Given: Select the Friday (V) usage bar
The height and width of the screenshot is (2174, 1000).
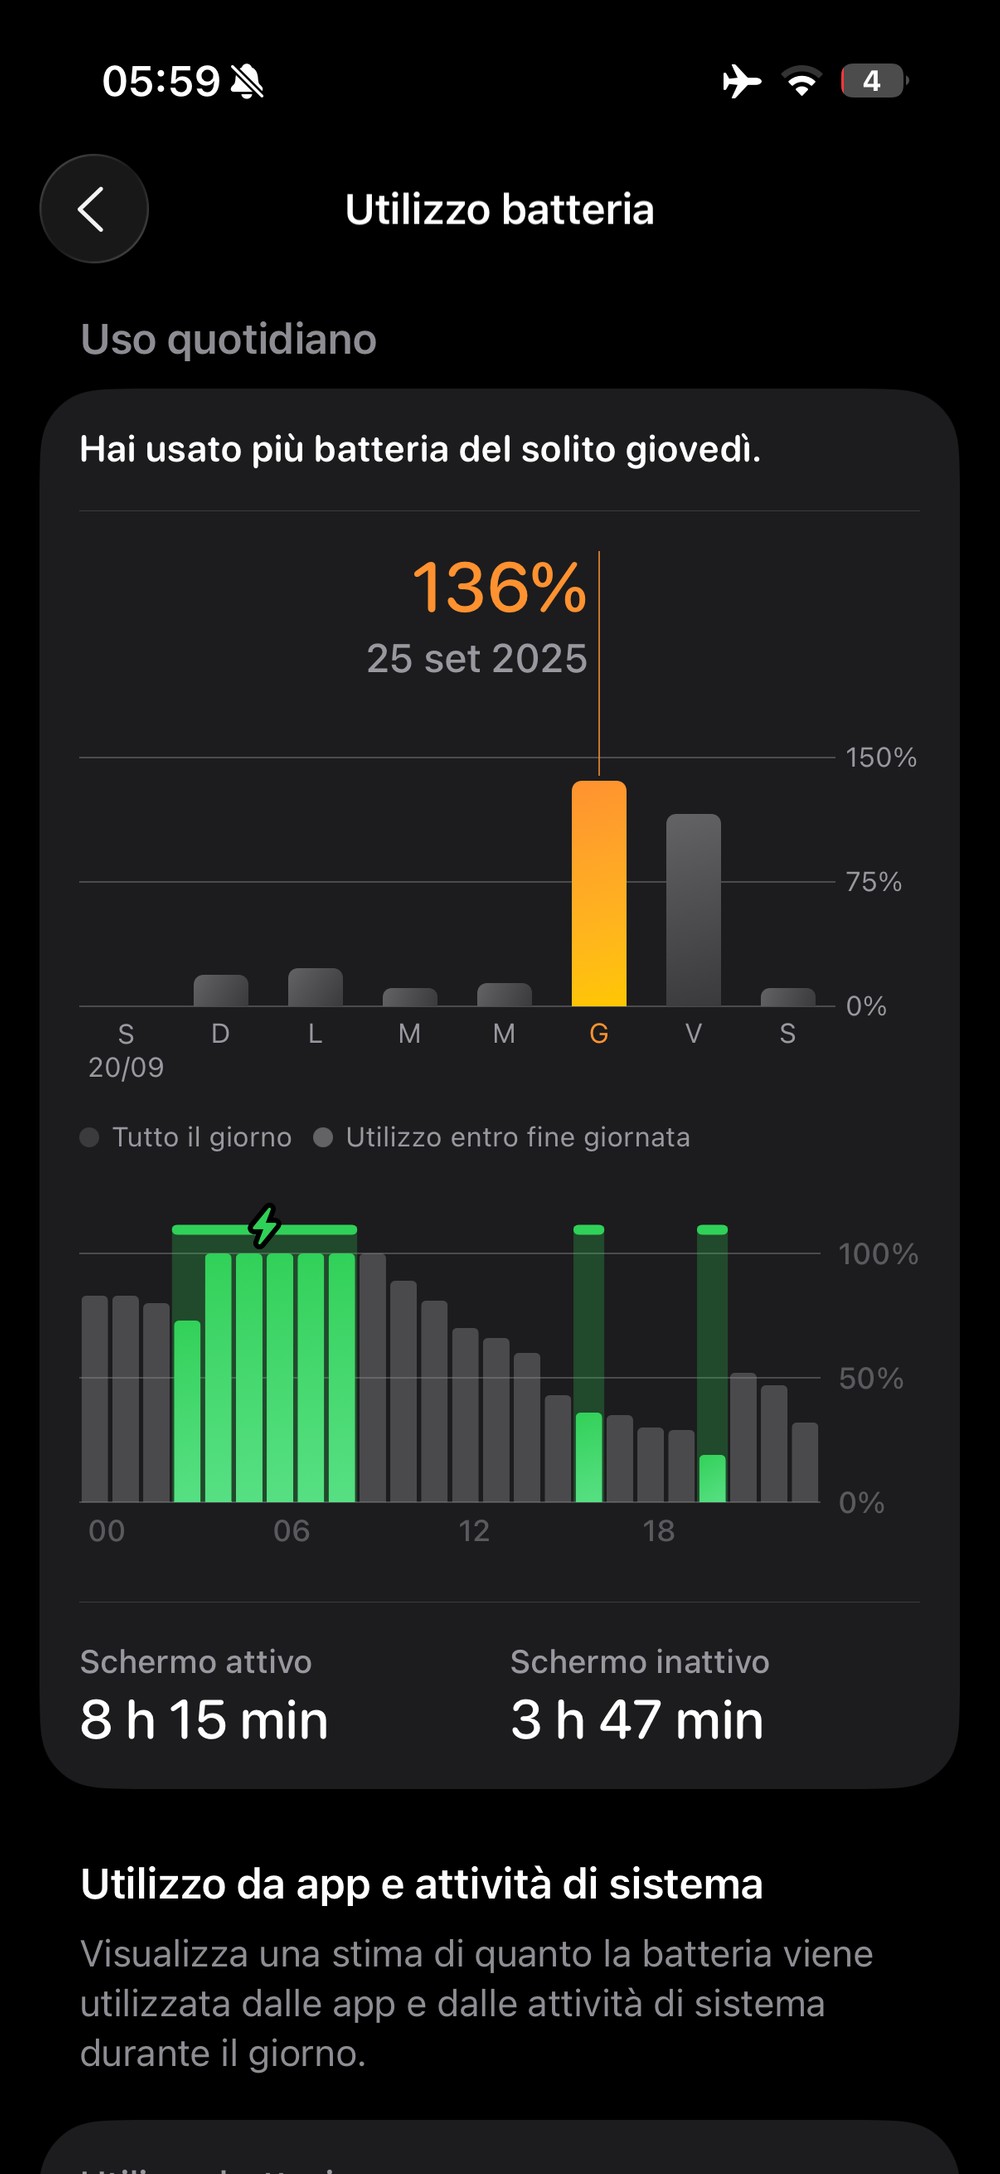Looking at the screenshot, I should click(x=693, y=910).
